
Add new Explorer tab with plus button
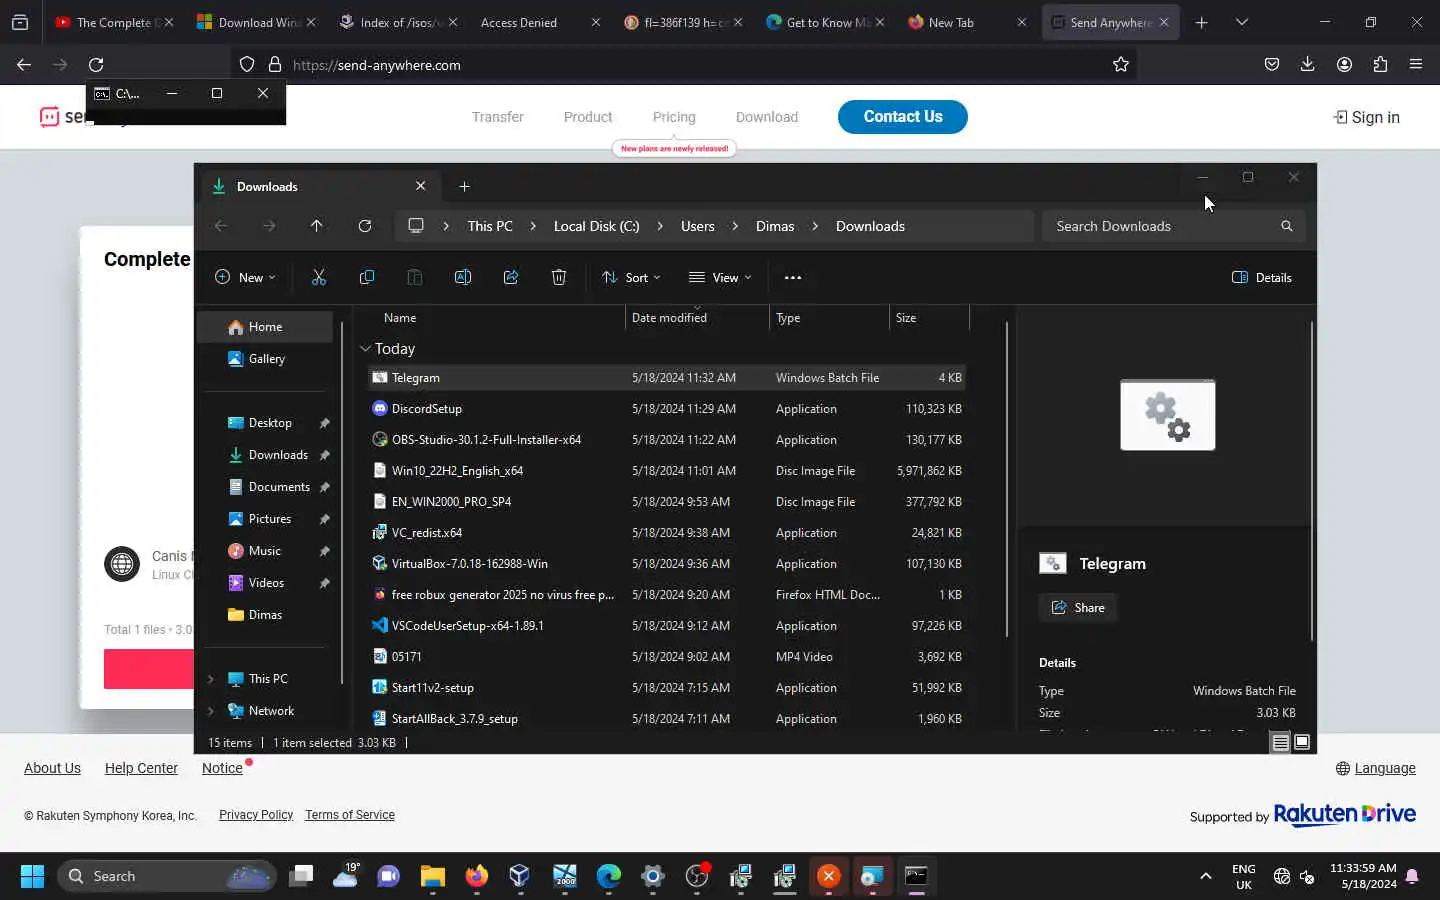click(x=464, y=186)
